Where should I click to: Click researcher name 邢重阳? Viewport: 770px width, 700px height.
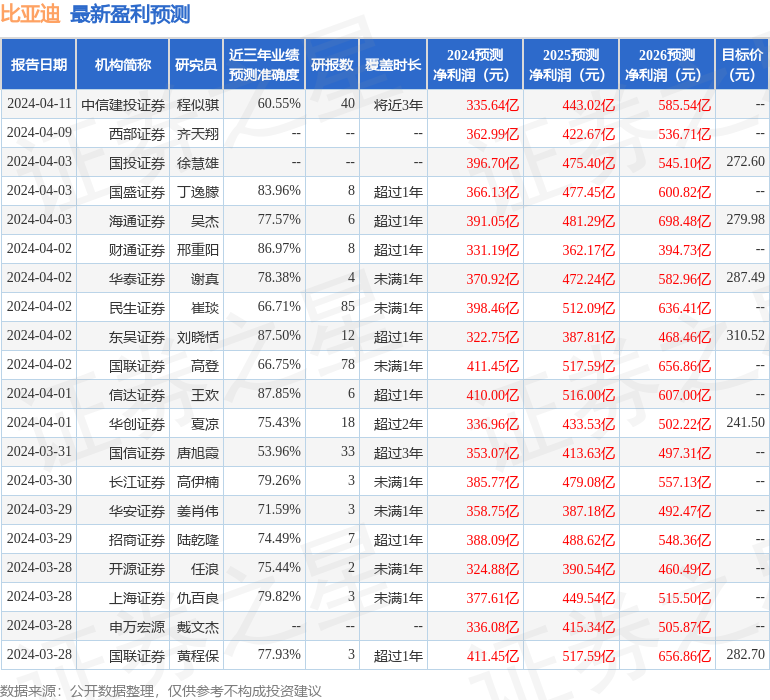click(198, 250)
